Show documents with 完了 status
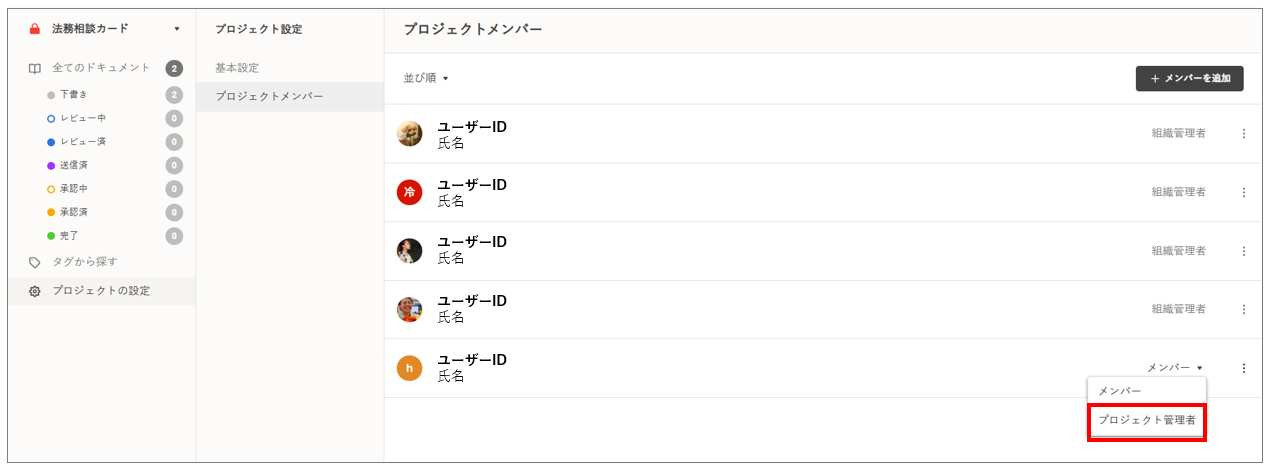 tap(70, 236)
